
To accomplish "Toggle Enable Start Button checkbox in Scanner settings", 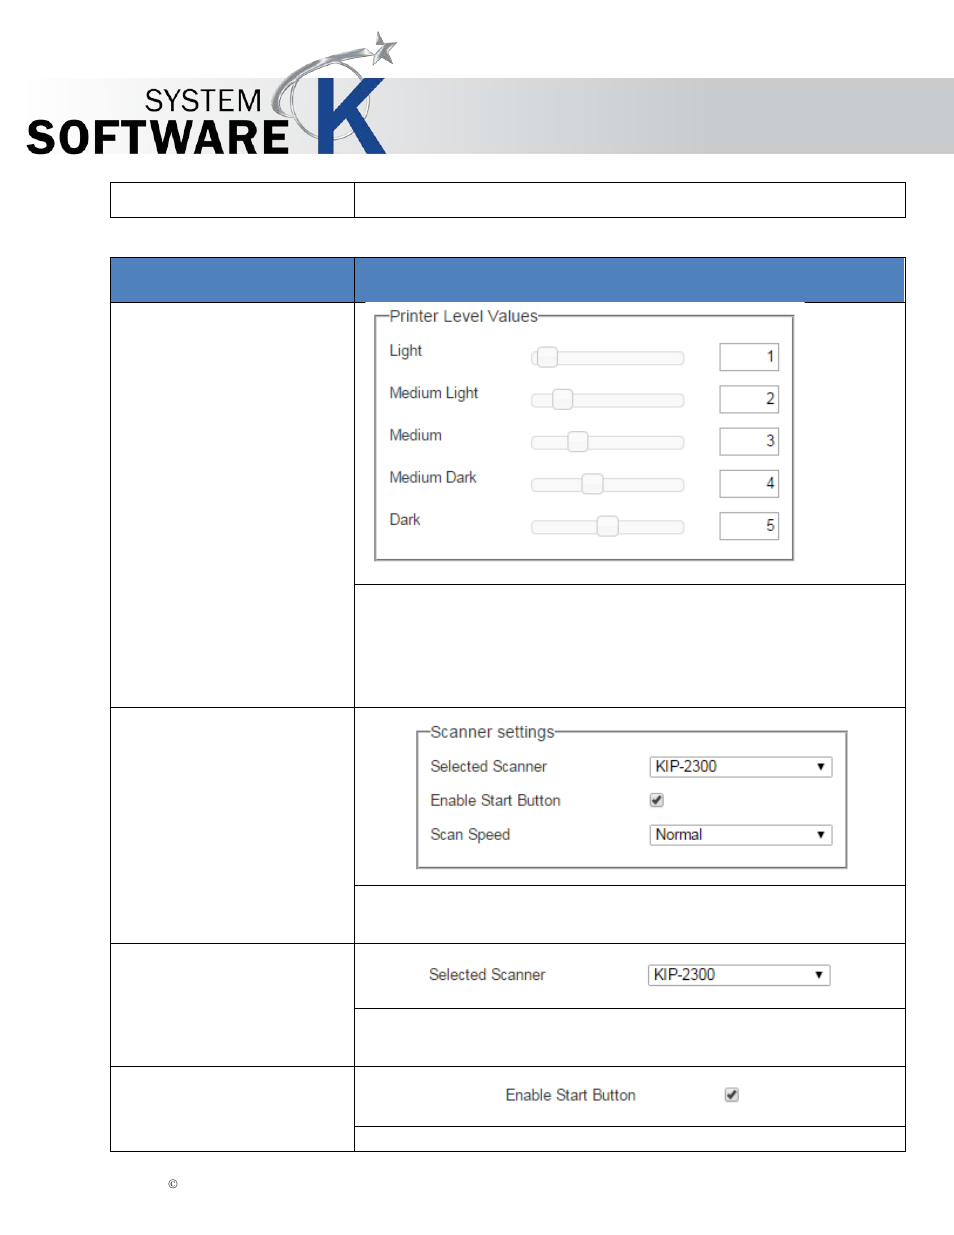I will pyautogui.click(x=657, y=800).
